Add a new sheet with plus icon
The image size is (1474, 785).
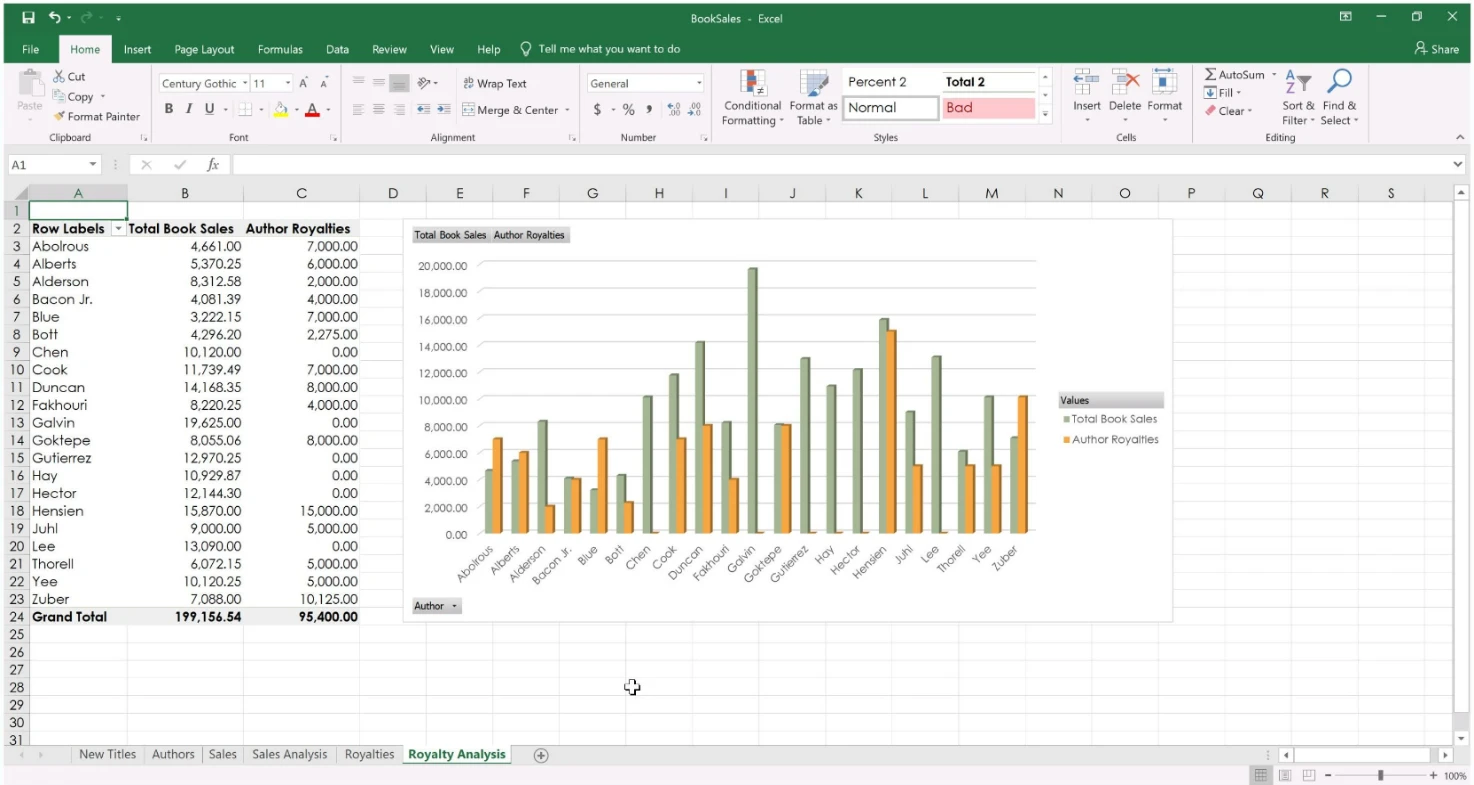541,756
